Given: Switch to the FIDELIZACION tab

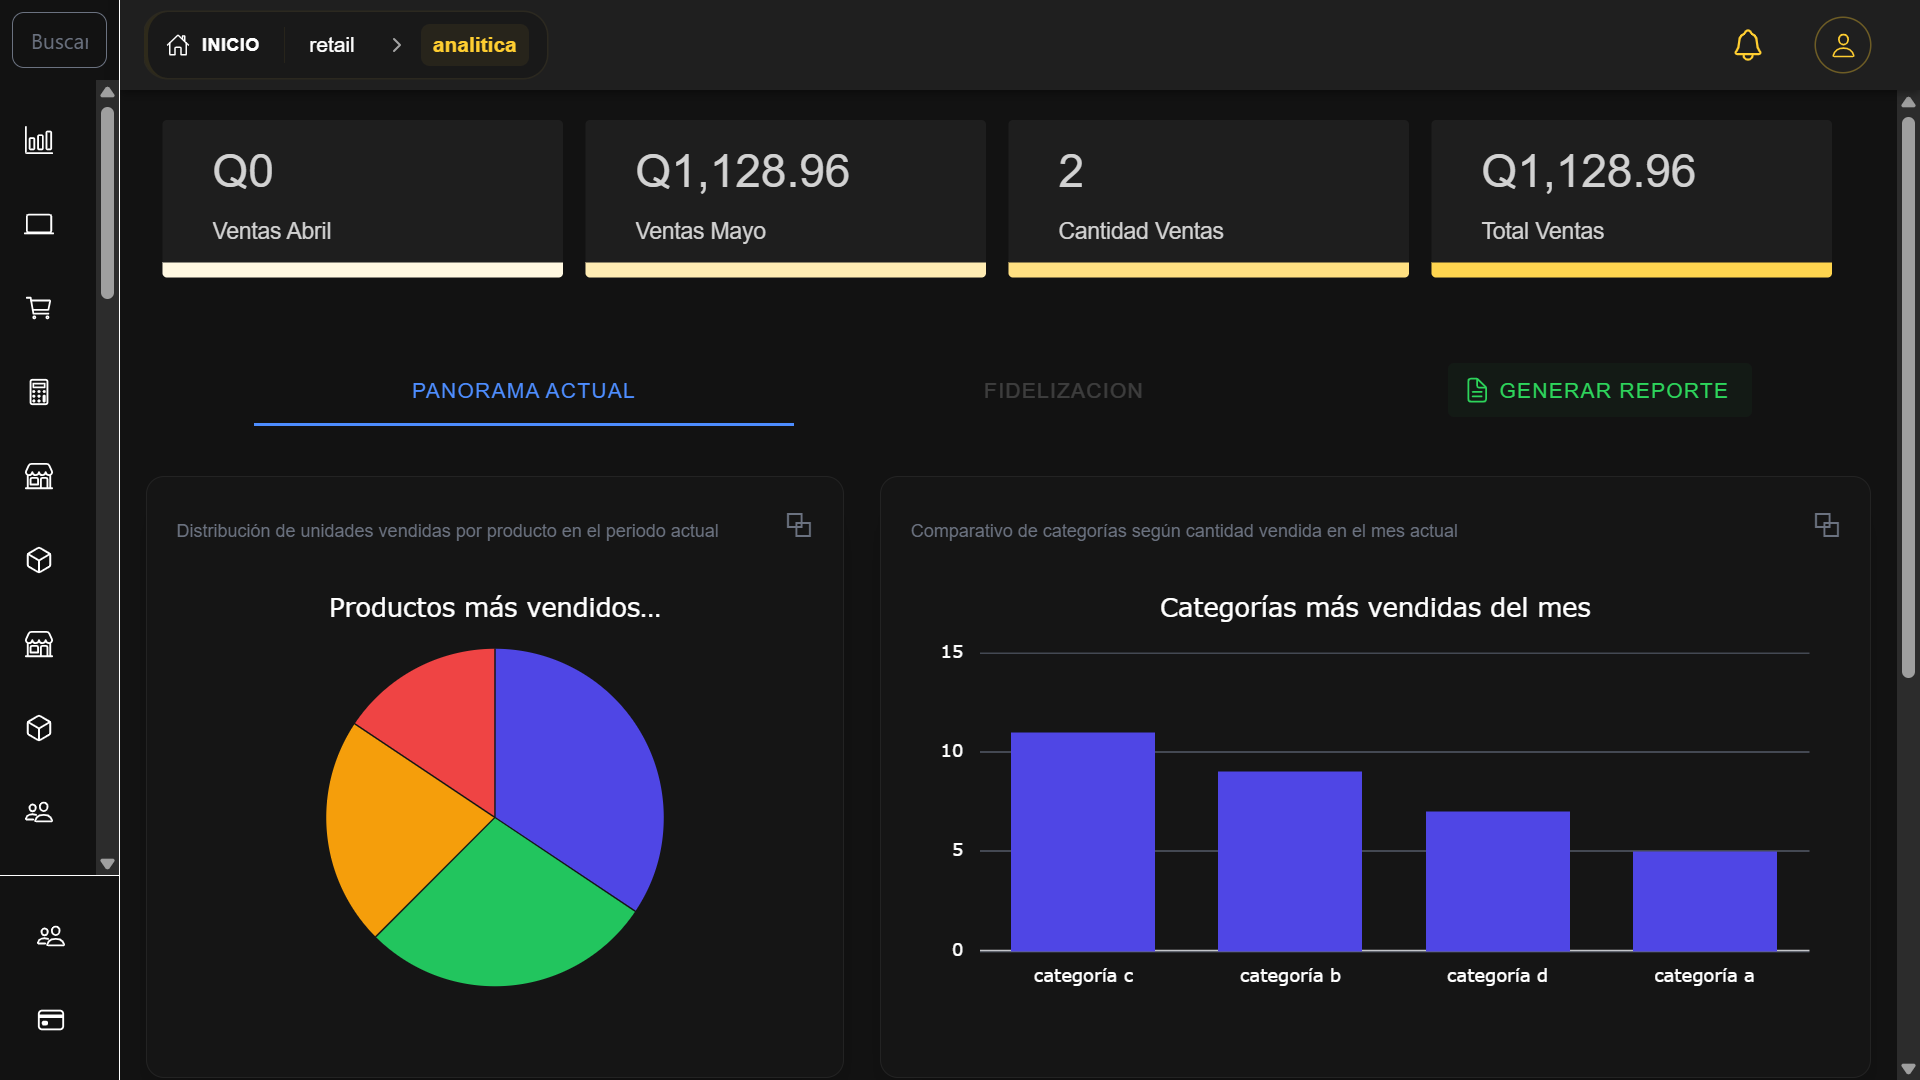Looking at the screenshot, I should click(x=1063, y=391).
